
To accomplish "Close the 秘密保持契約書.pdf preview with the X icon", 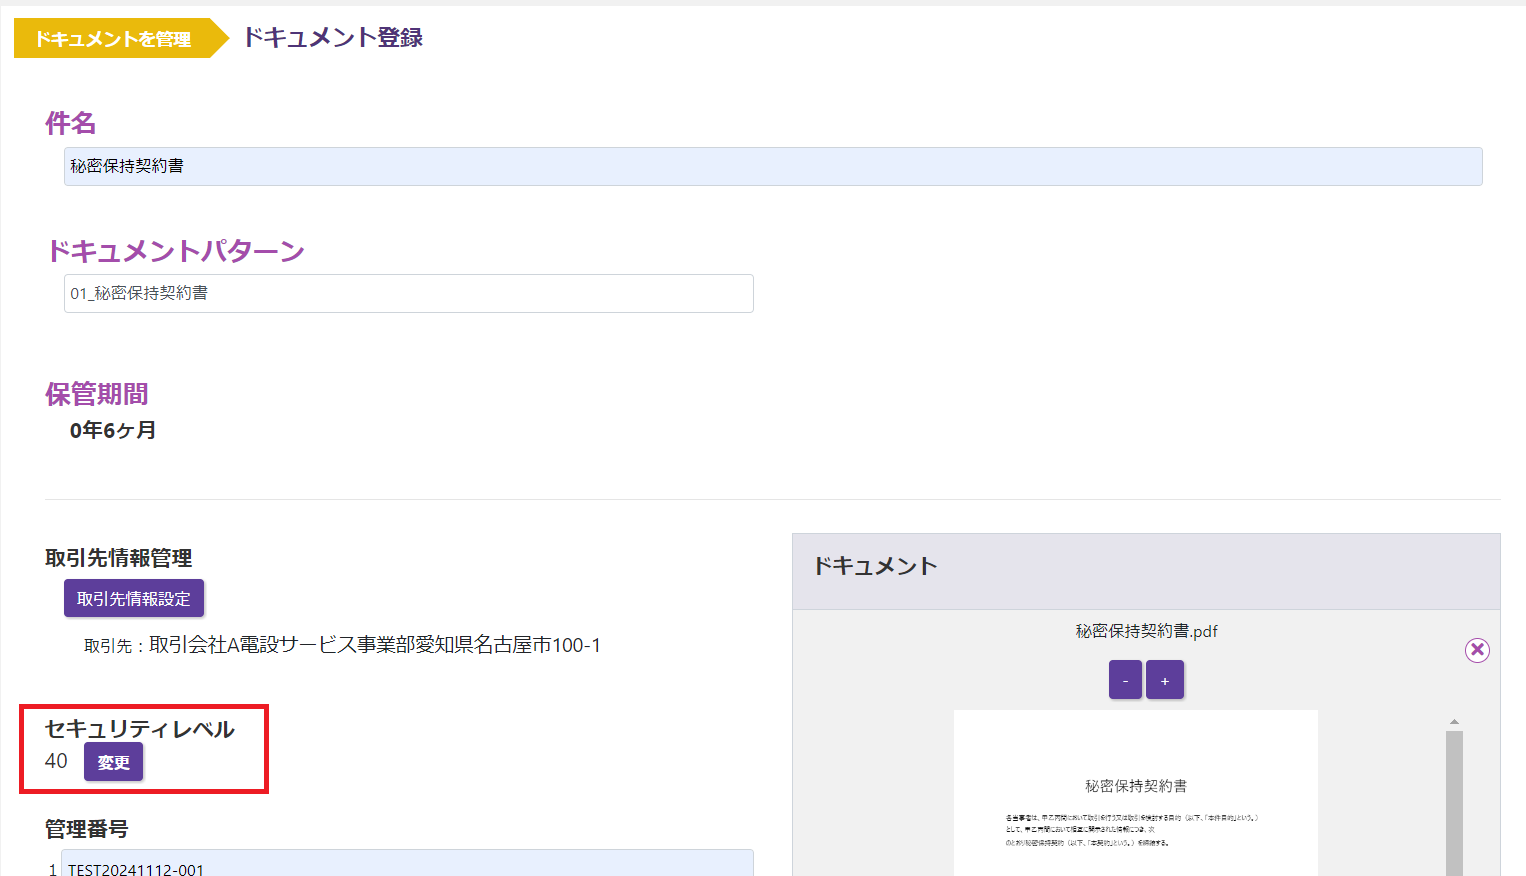I will 1477,650.
